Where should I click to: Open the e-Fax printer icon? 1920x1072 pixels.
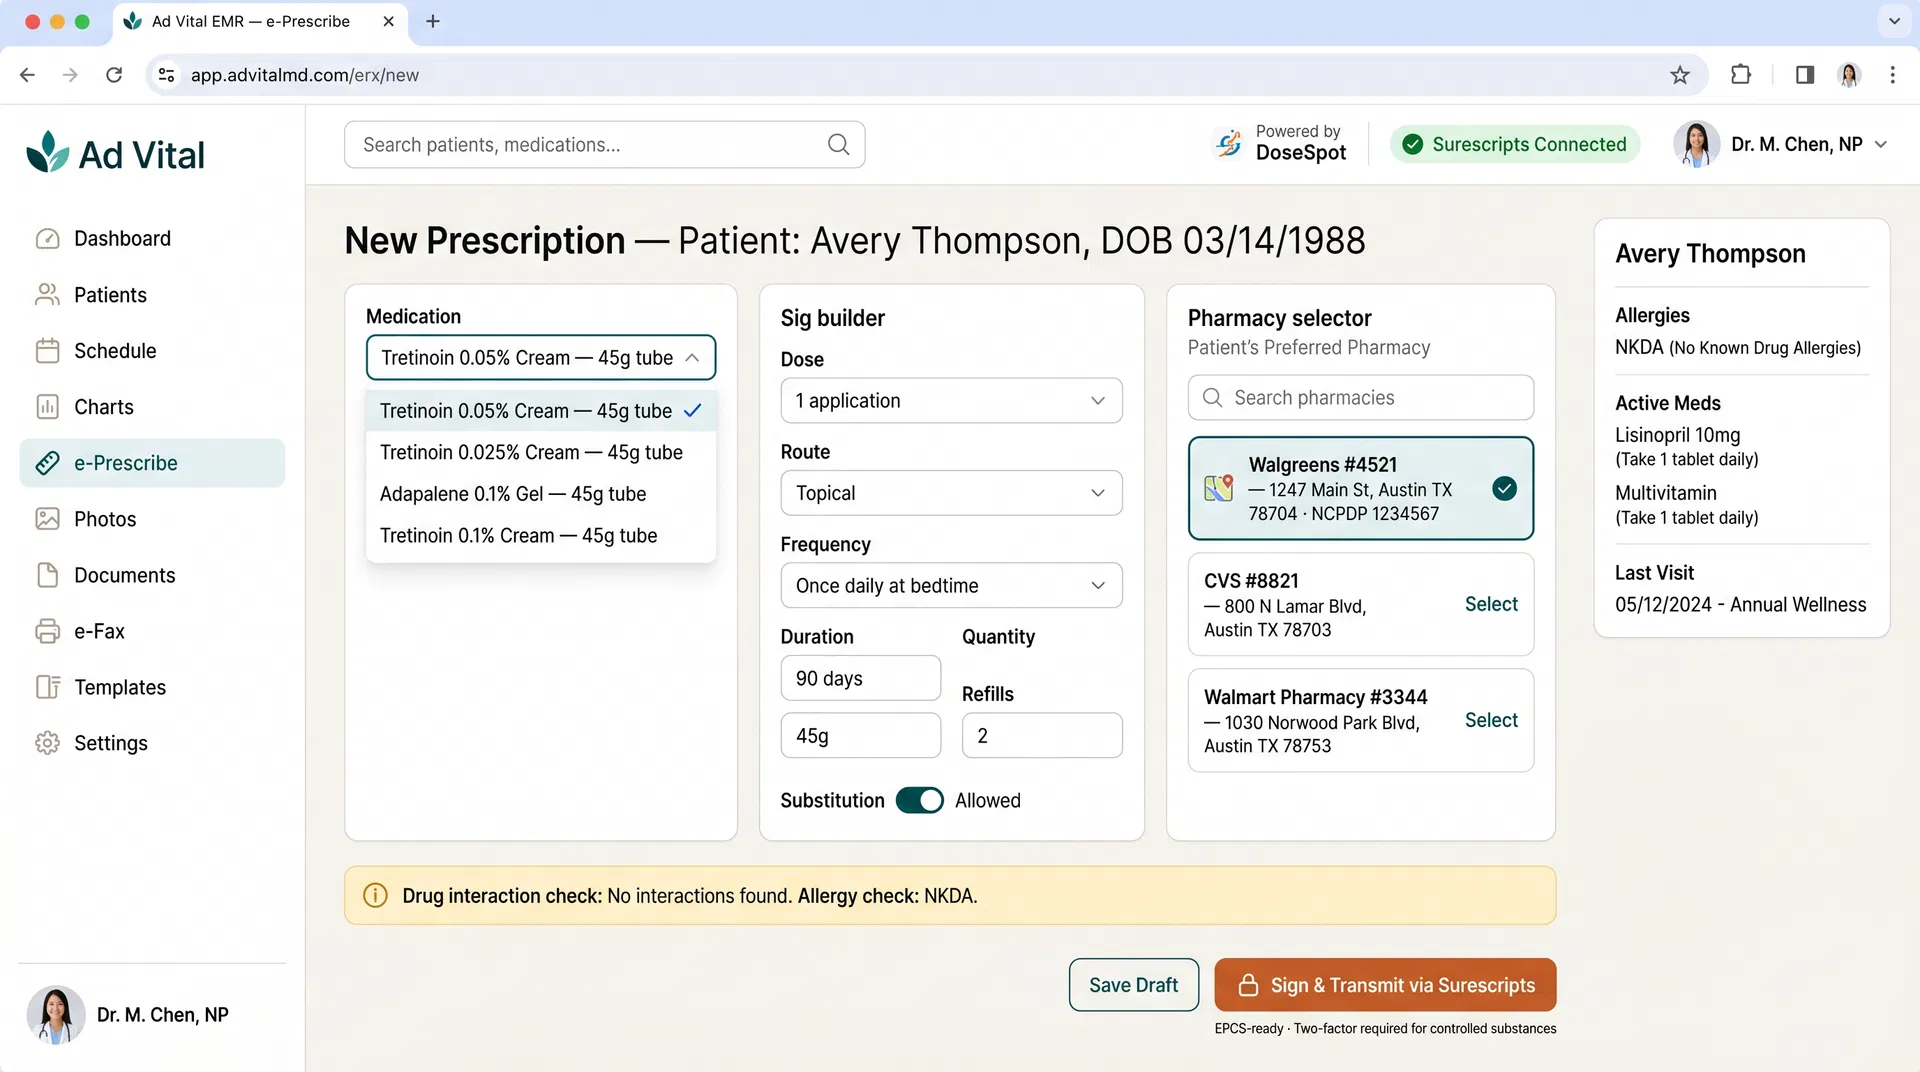pos(49,631)
